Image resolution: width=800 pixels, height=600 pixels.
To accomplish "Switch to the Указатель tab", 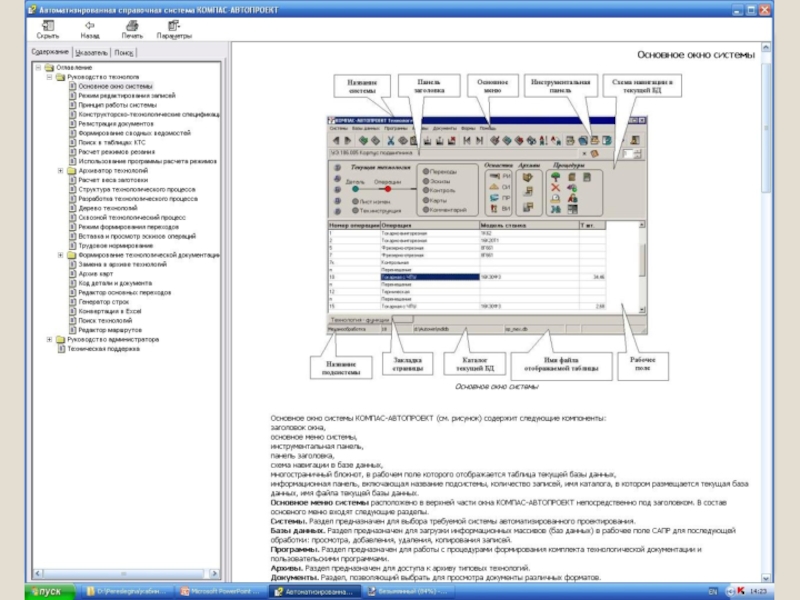I will (90, 51).
